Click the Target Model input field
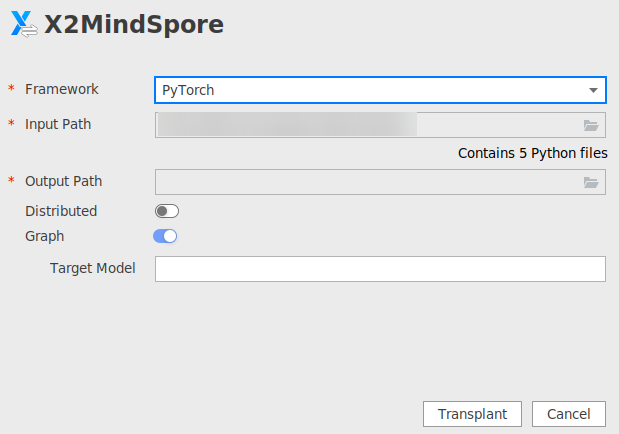 pyautogui.click(x=380, y=269)
